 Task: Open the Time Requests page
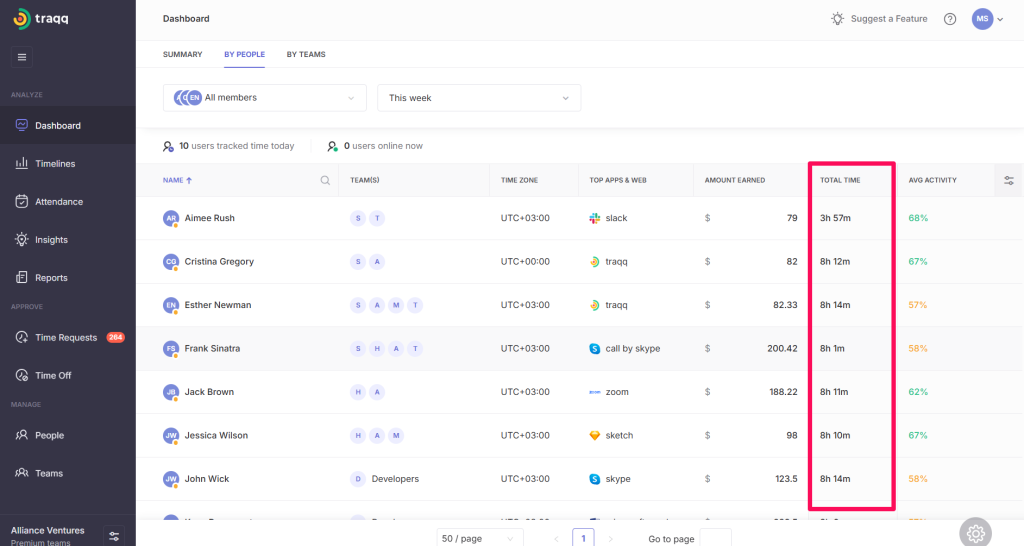[66, 338]
